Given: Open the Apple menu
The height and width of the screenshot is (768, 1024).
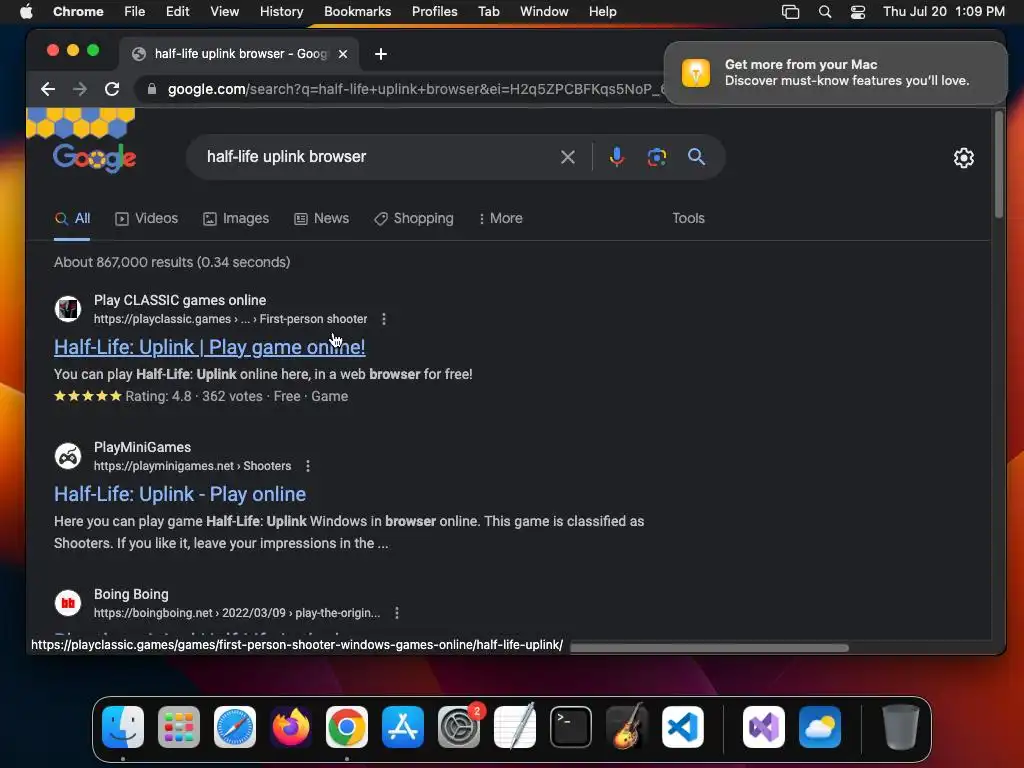Looking at the screenshot, I should pyautogui.click(x=26, y=11).
